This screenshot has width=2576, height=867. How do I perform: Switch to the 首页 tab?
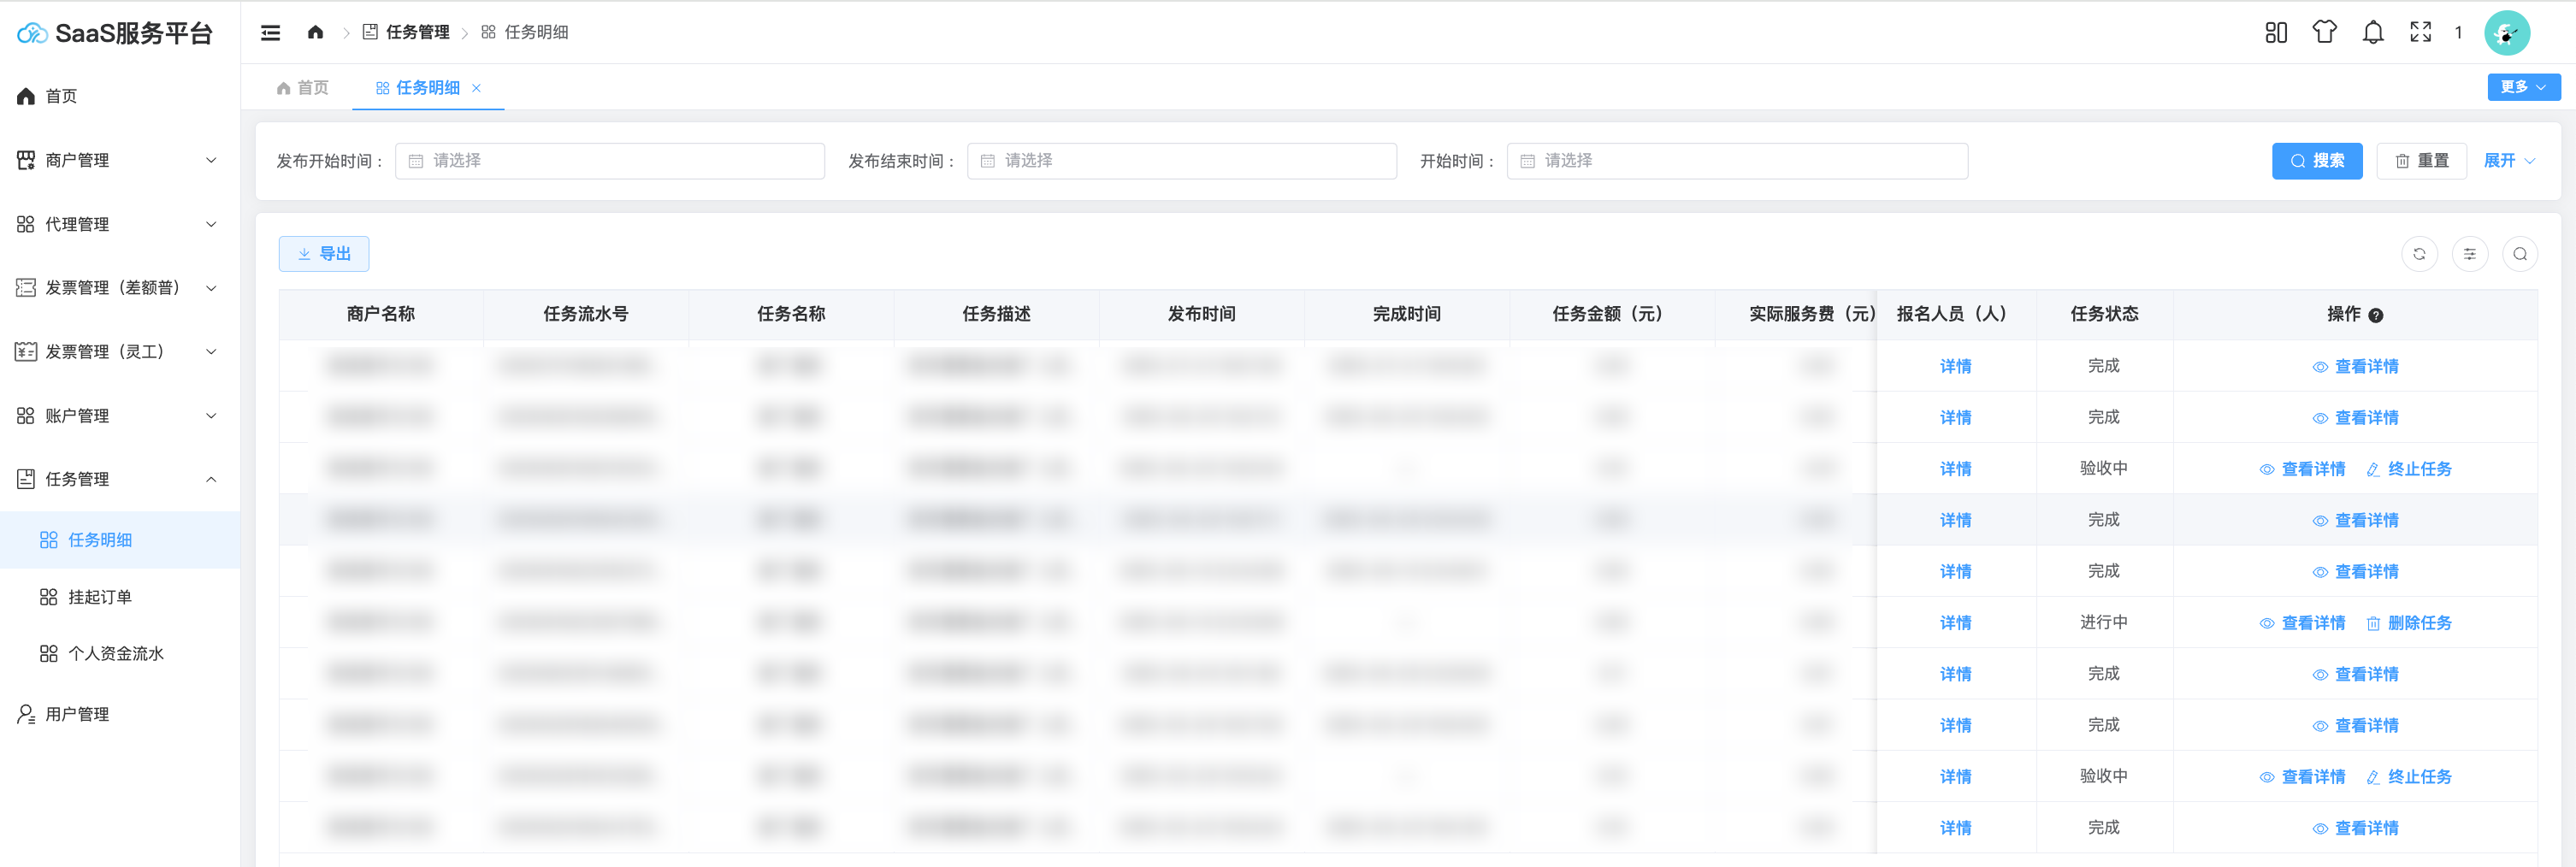[x=303, y=88]
